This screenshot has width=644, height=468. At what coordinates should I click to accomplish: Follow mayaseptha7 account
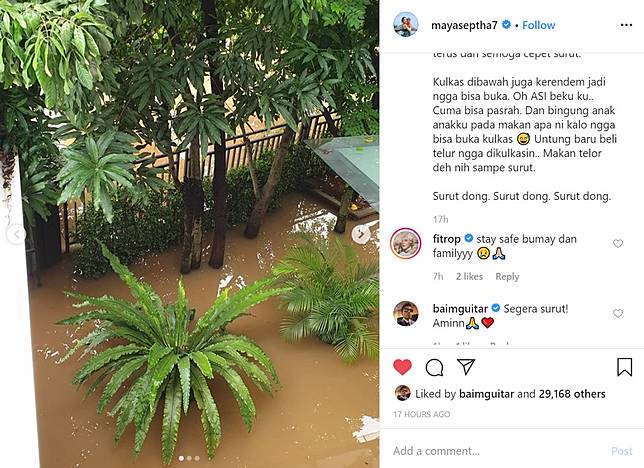[538, 25]
